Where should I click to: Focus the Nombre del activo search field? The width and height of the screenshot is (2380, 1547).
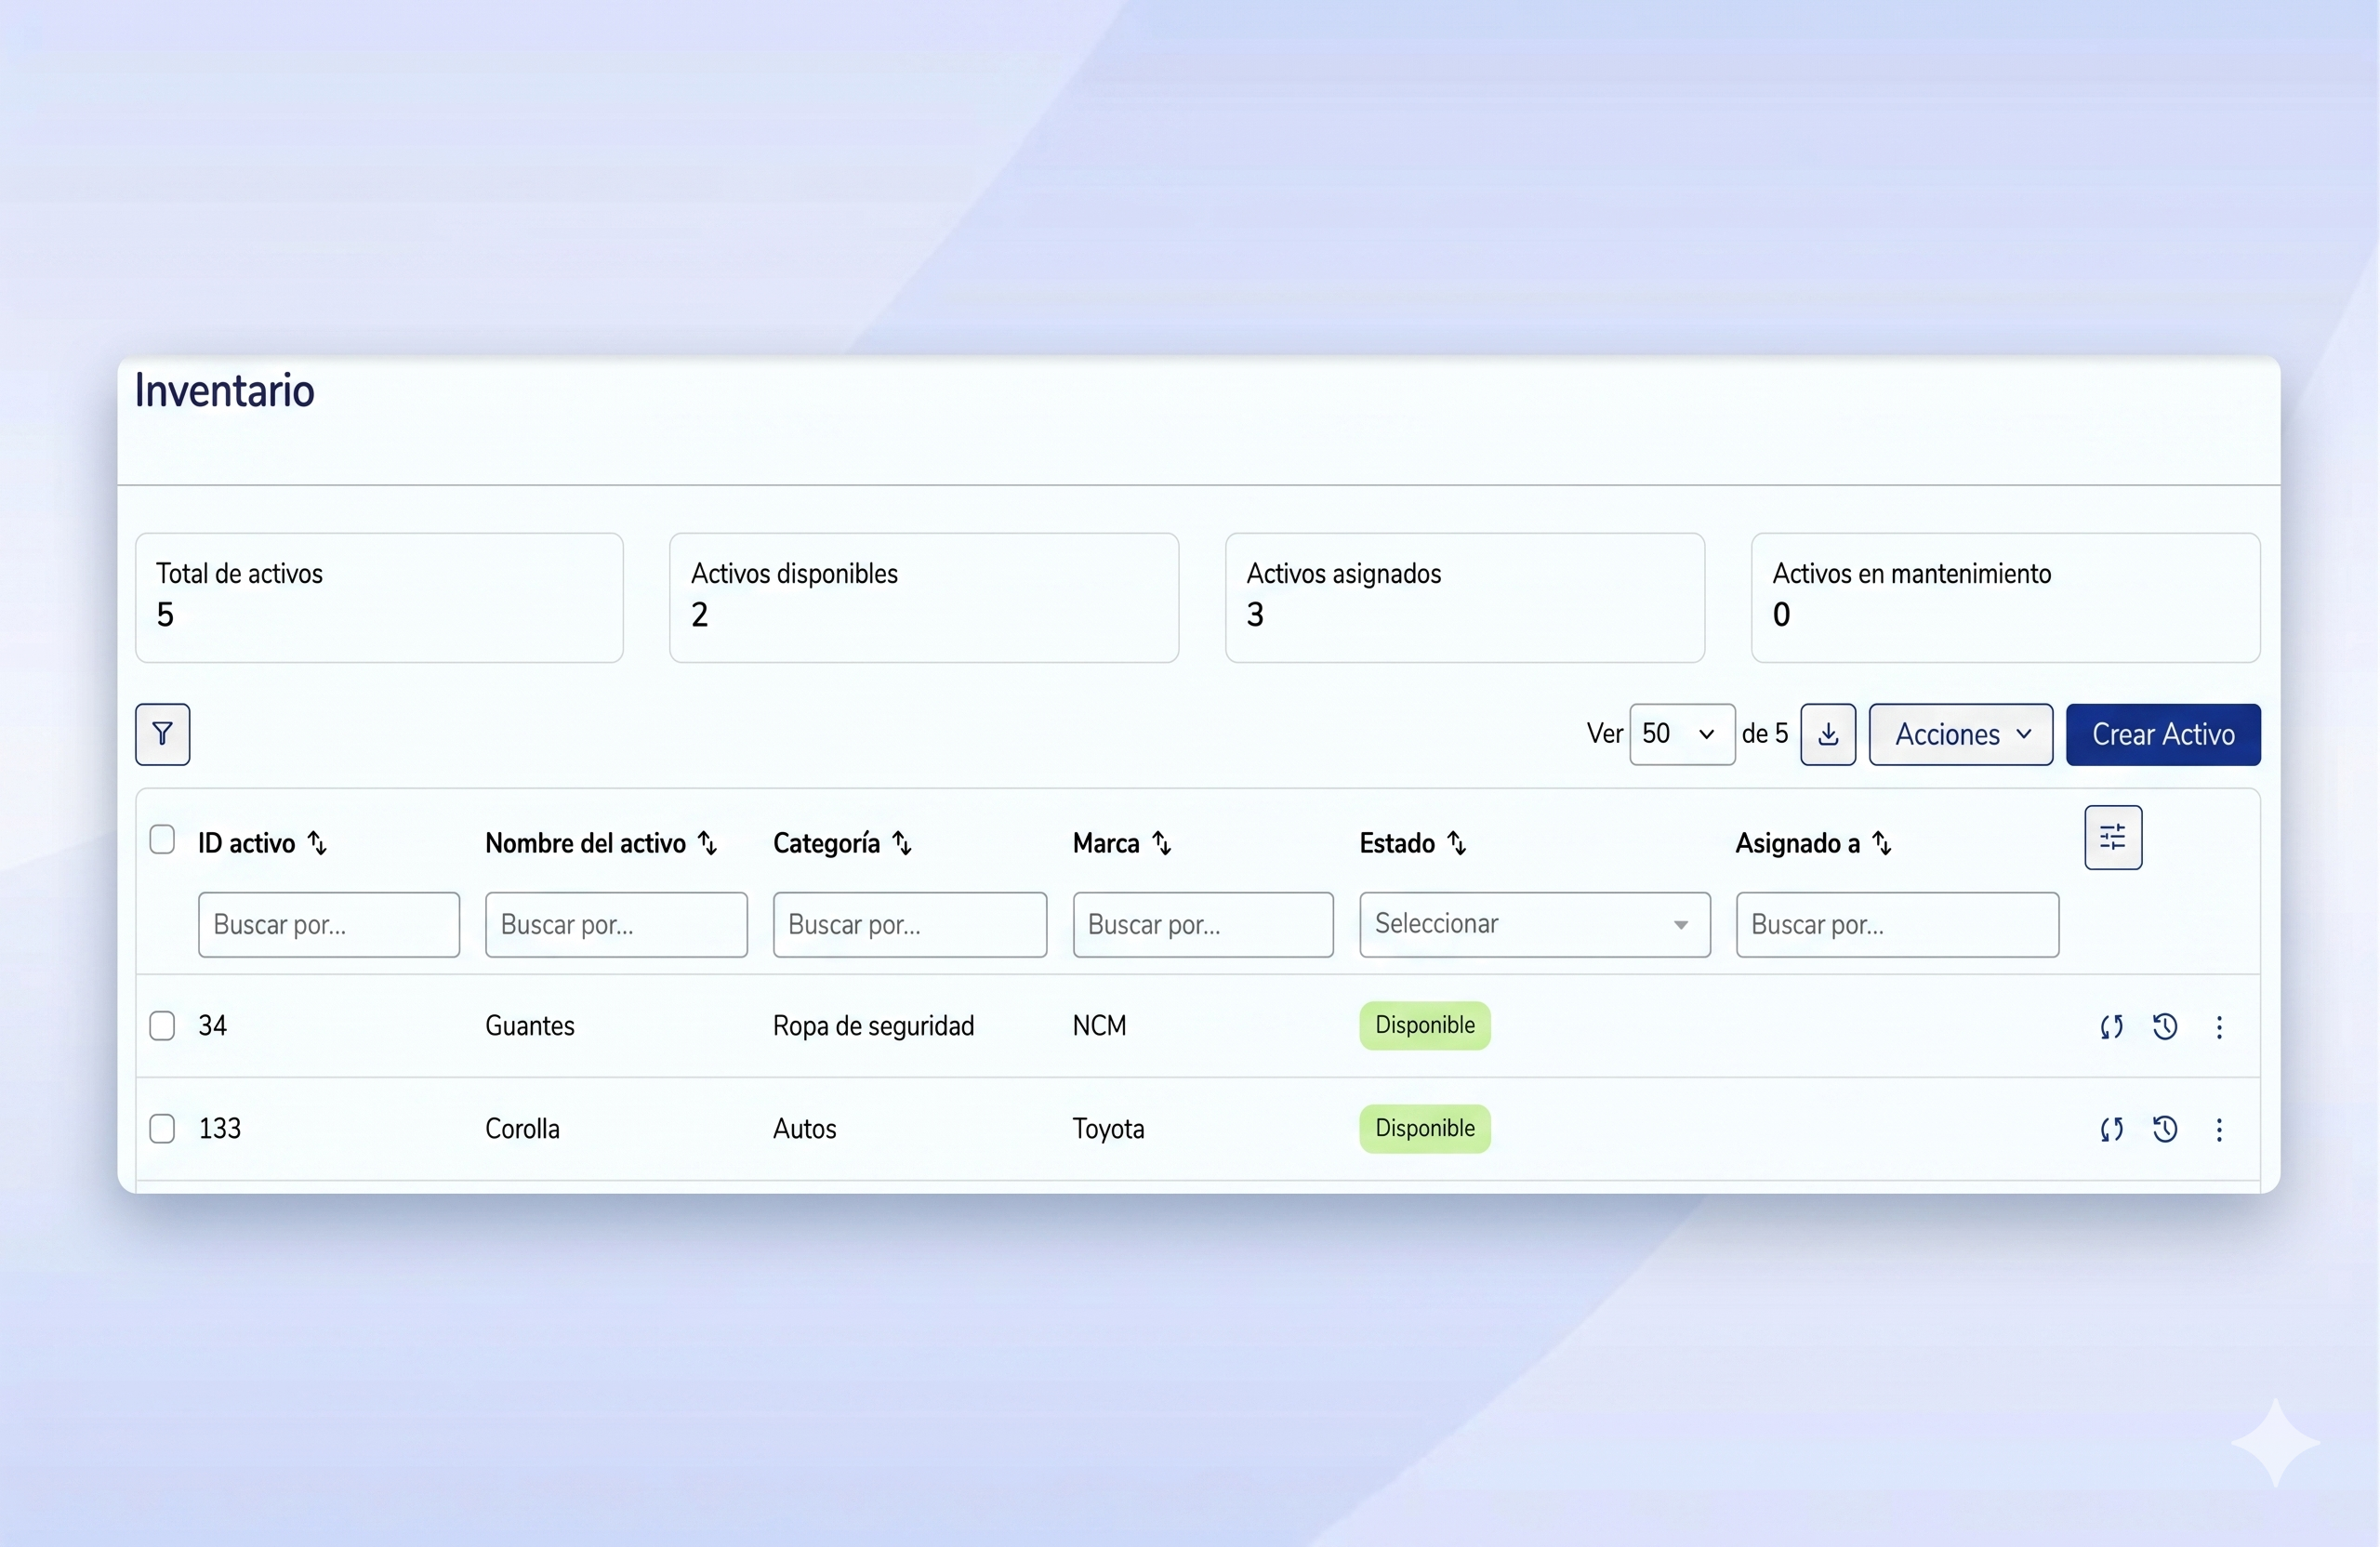tap(616, 924)
